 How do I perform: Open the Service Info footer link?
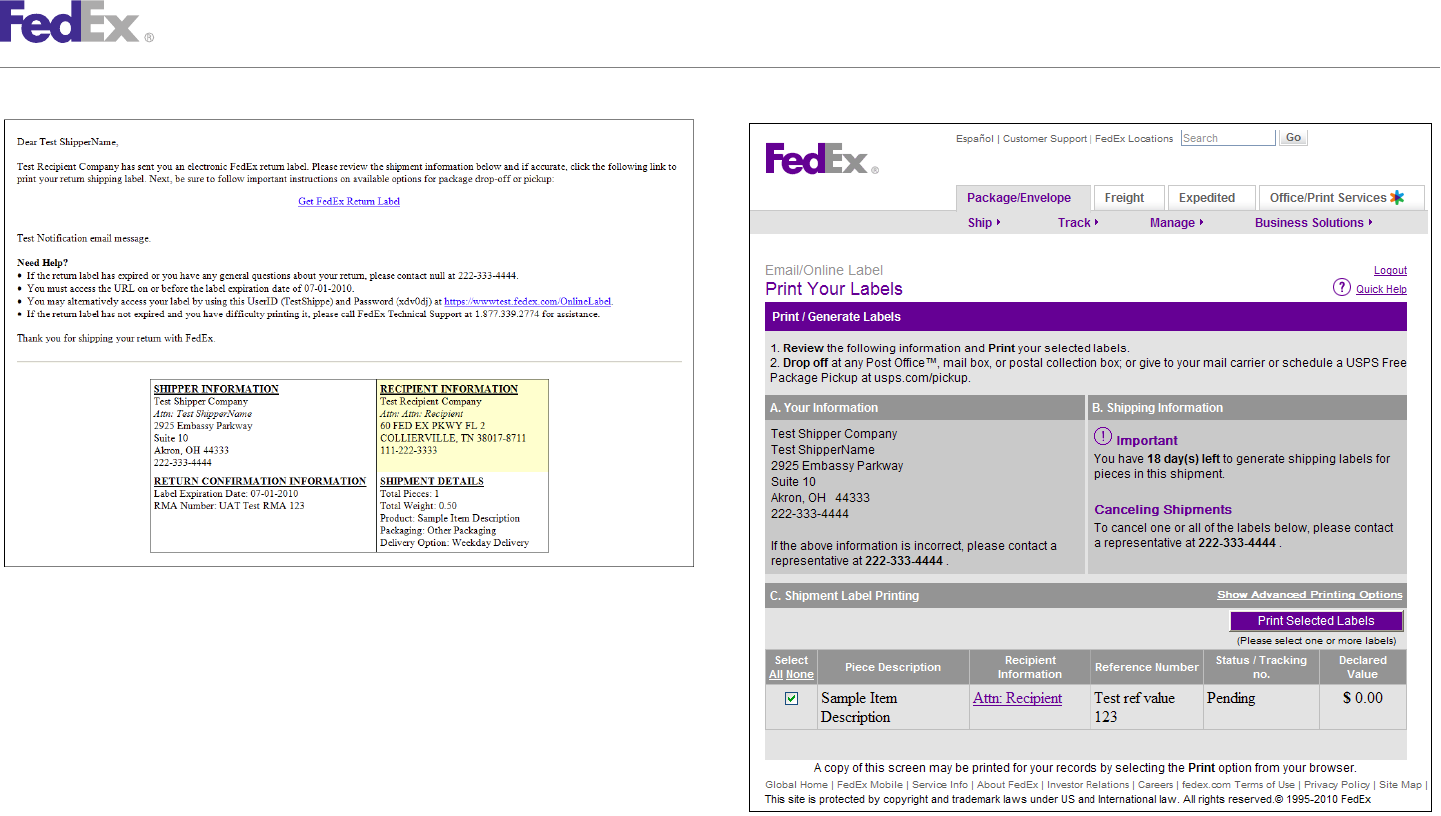[940, 785]
